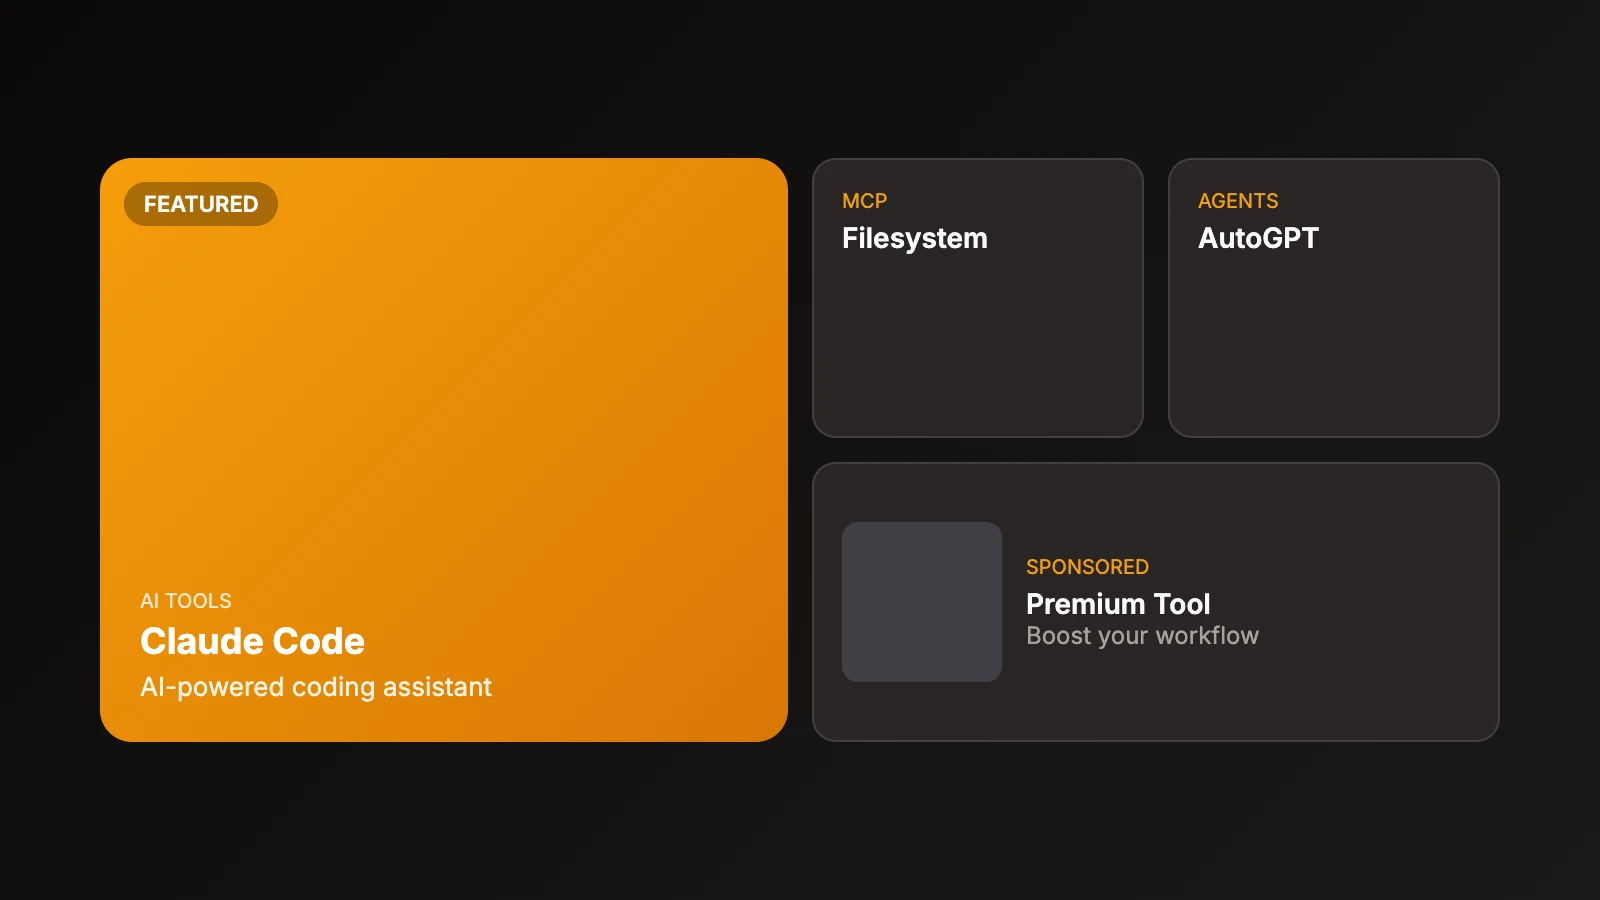Click empty area of the AutoGPT card
The image size is (1600, 900).
click(1333, 350)
